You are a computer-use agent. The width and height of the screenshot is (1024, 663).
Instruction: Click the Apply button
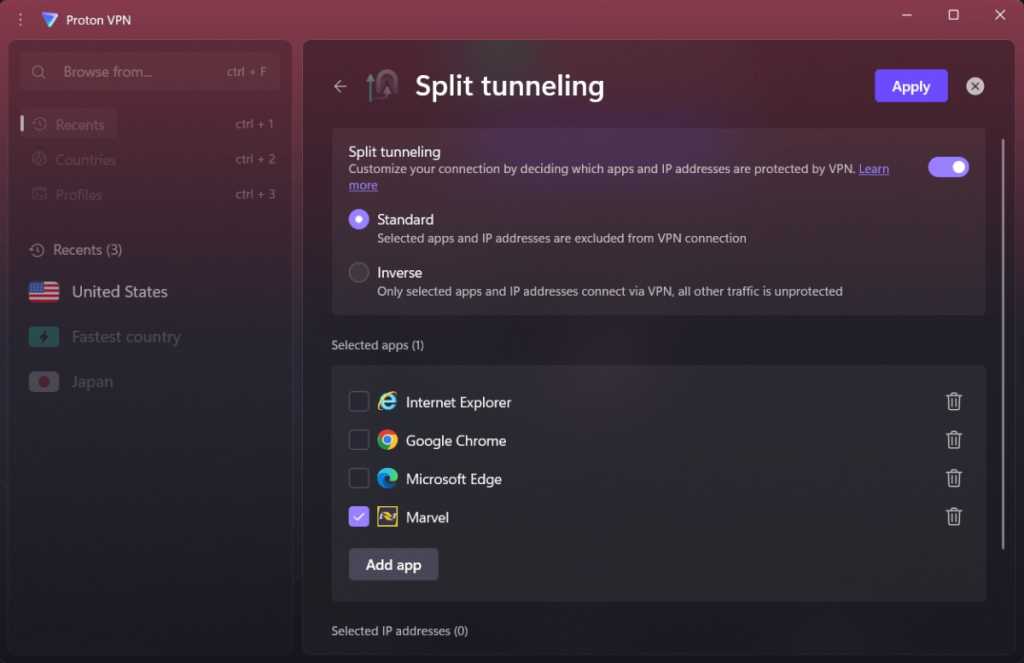point(910,86)
